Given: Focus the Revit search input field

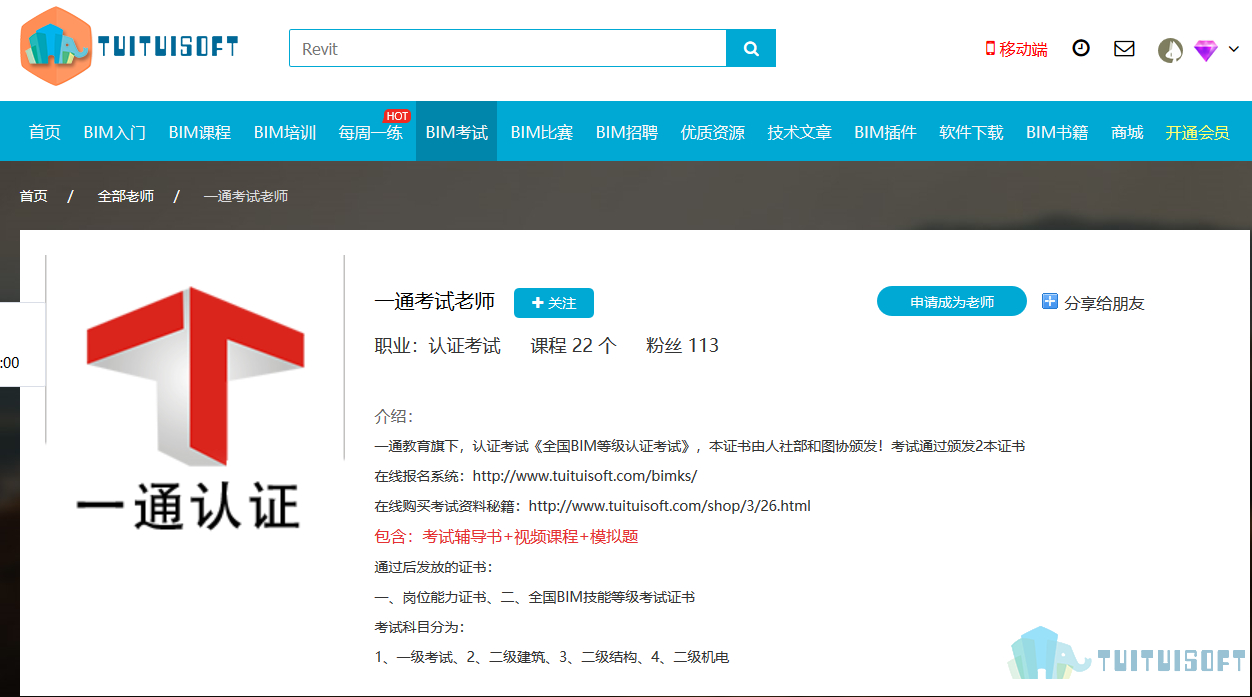Looking at the screenshot, I should click(508, 48).
